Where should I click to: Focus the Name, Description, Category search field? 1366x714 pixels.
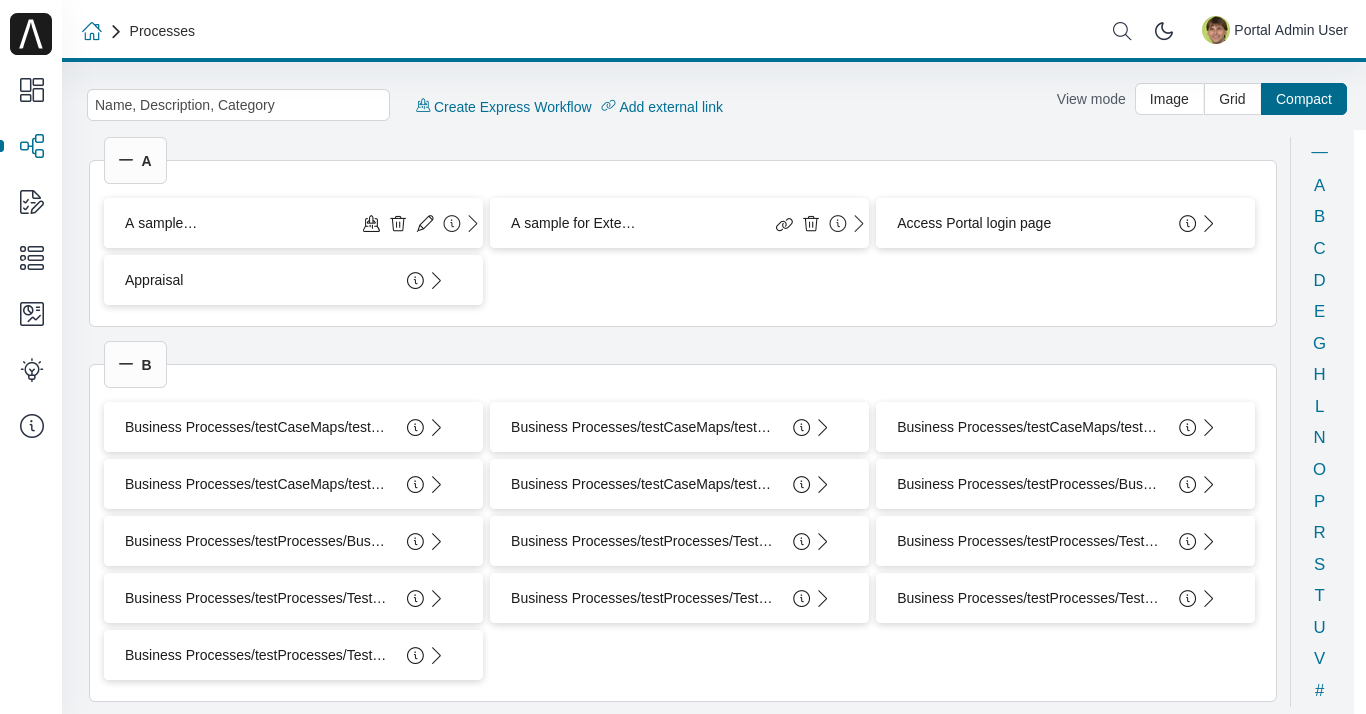tap(238, 105)
